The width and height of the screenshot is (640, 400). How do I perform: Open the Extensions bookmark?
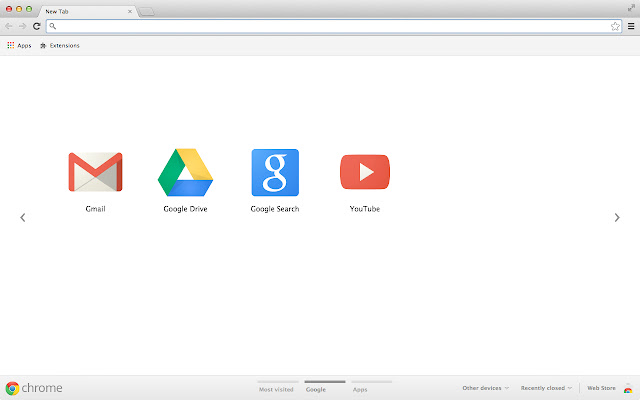(60, 45)
